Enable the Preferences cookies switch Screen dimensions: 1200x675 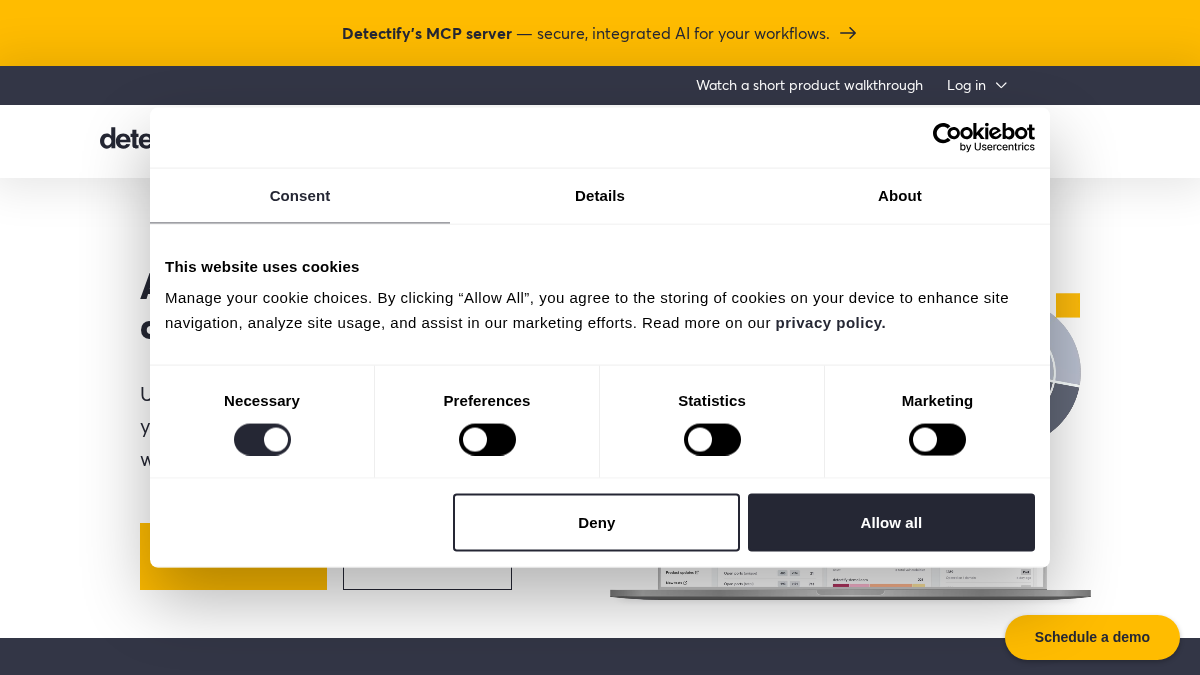tap(487, 440)
